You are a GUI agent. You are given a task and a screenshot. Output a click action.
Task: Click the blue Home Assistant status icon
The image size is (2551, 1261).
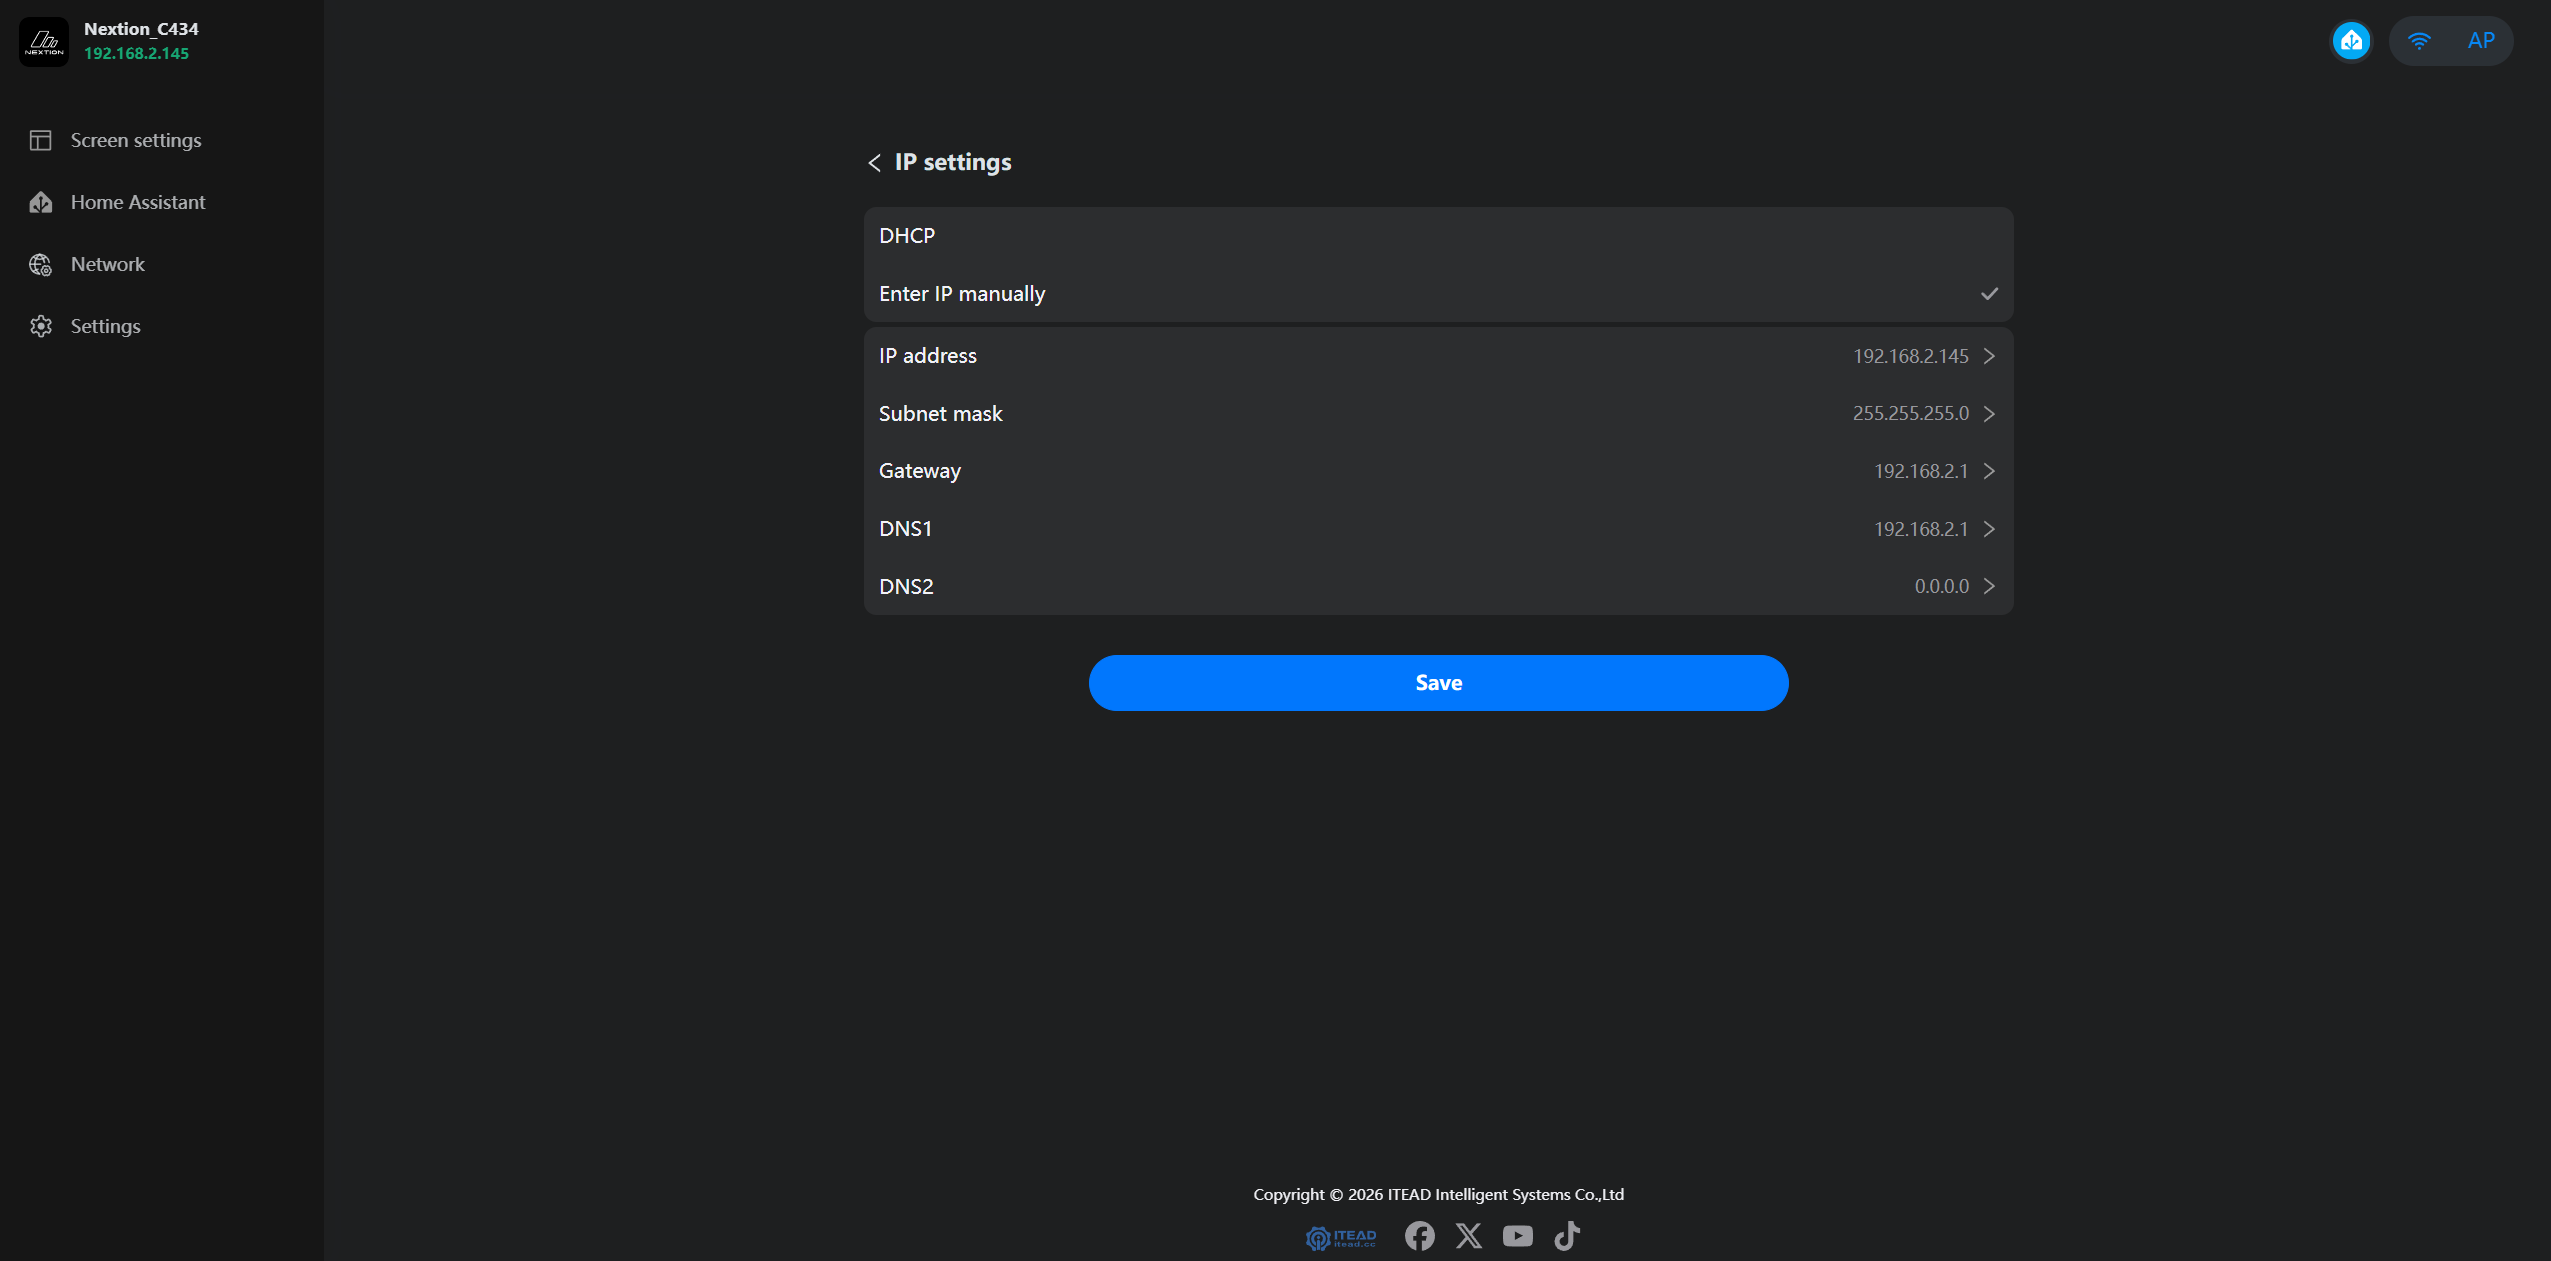pyautogui.click(x=2351, y=41)
